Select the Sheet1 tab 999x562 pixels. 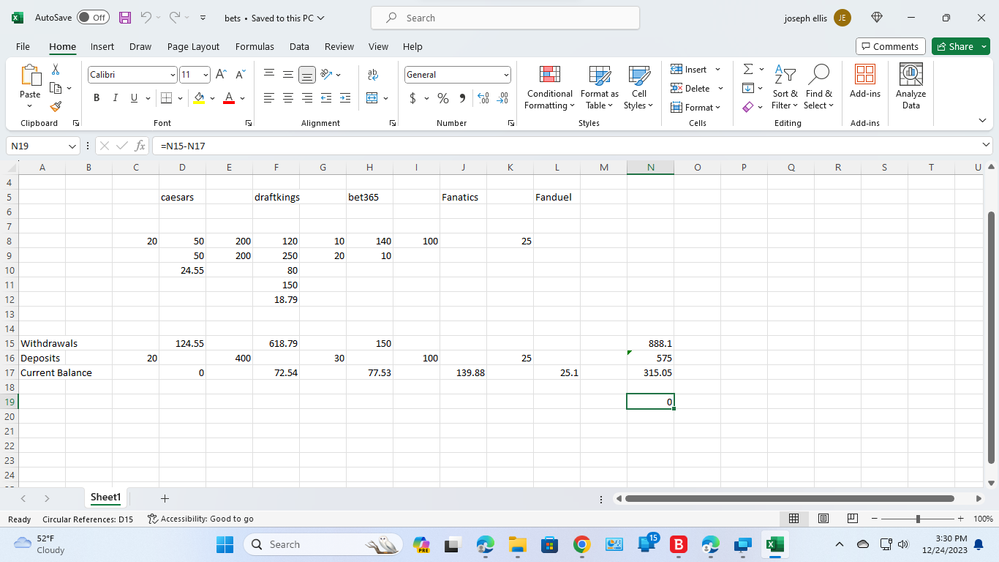(x=105, y=497)
